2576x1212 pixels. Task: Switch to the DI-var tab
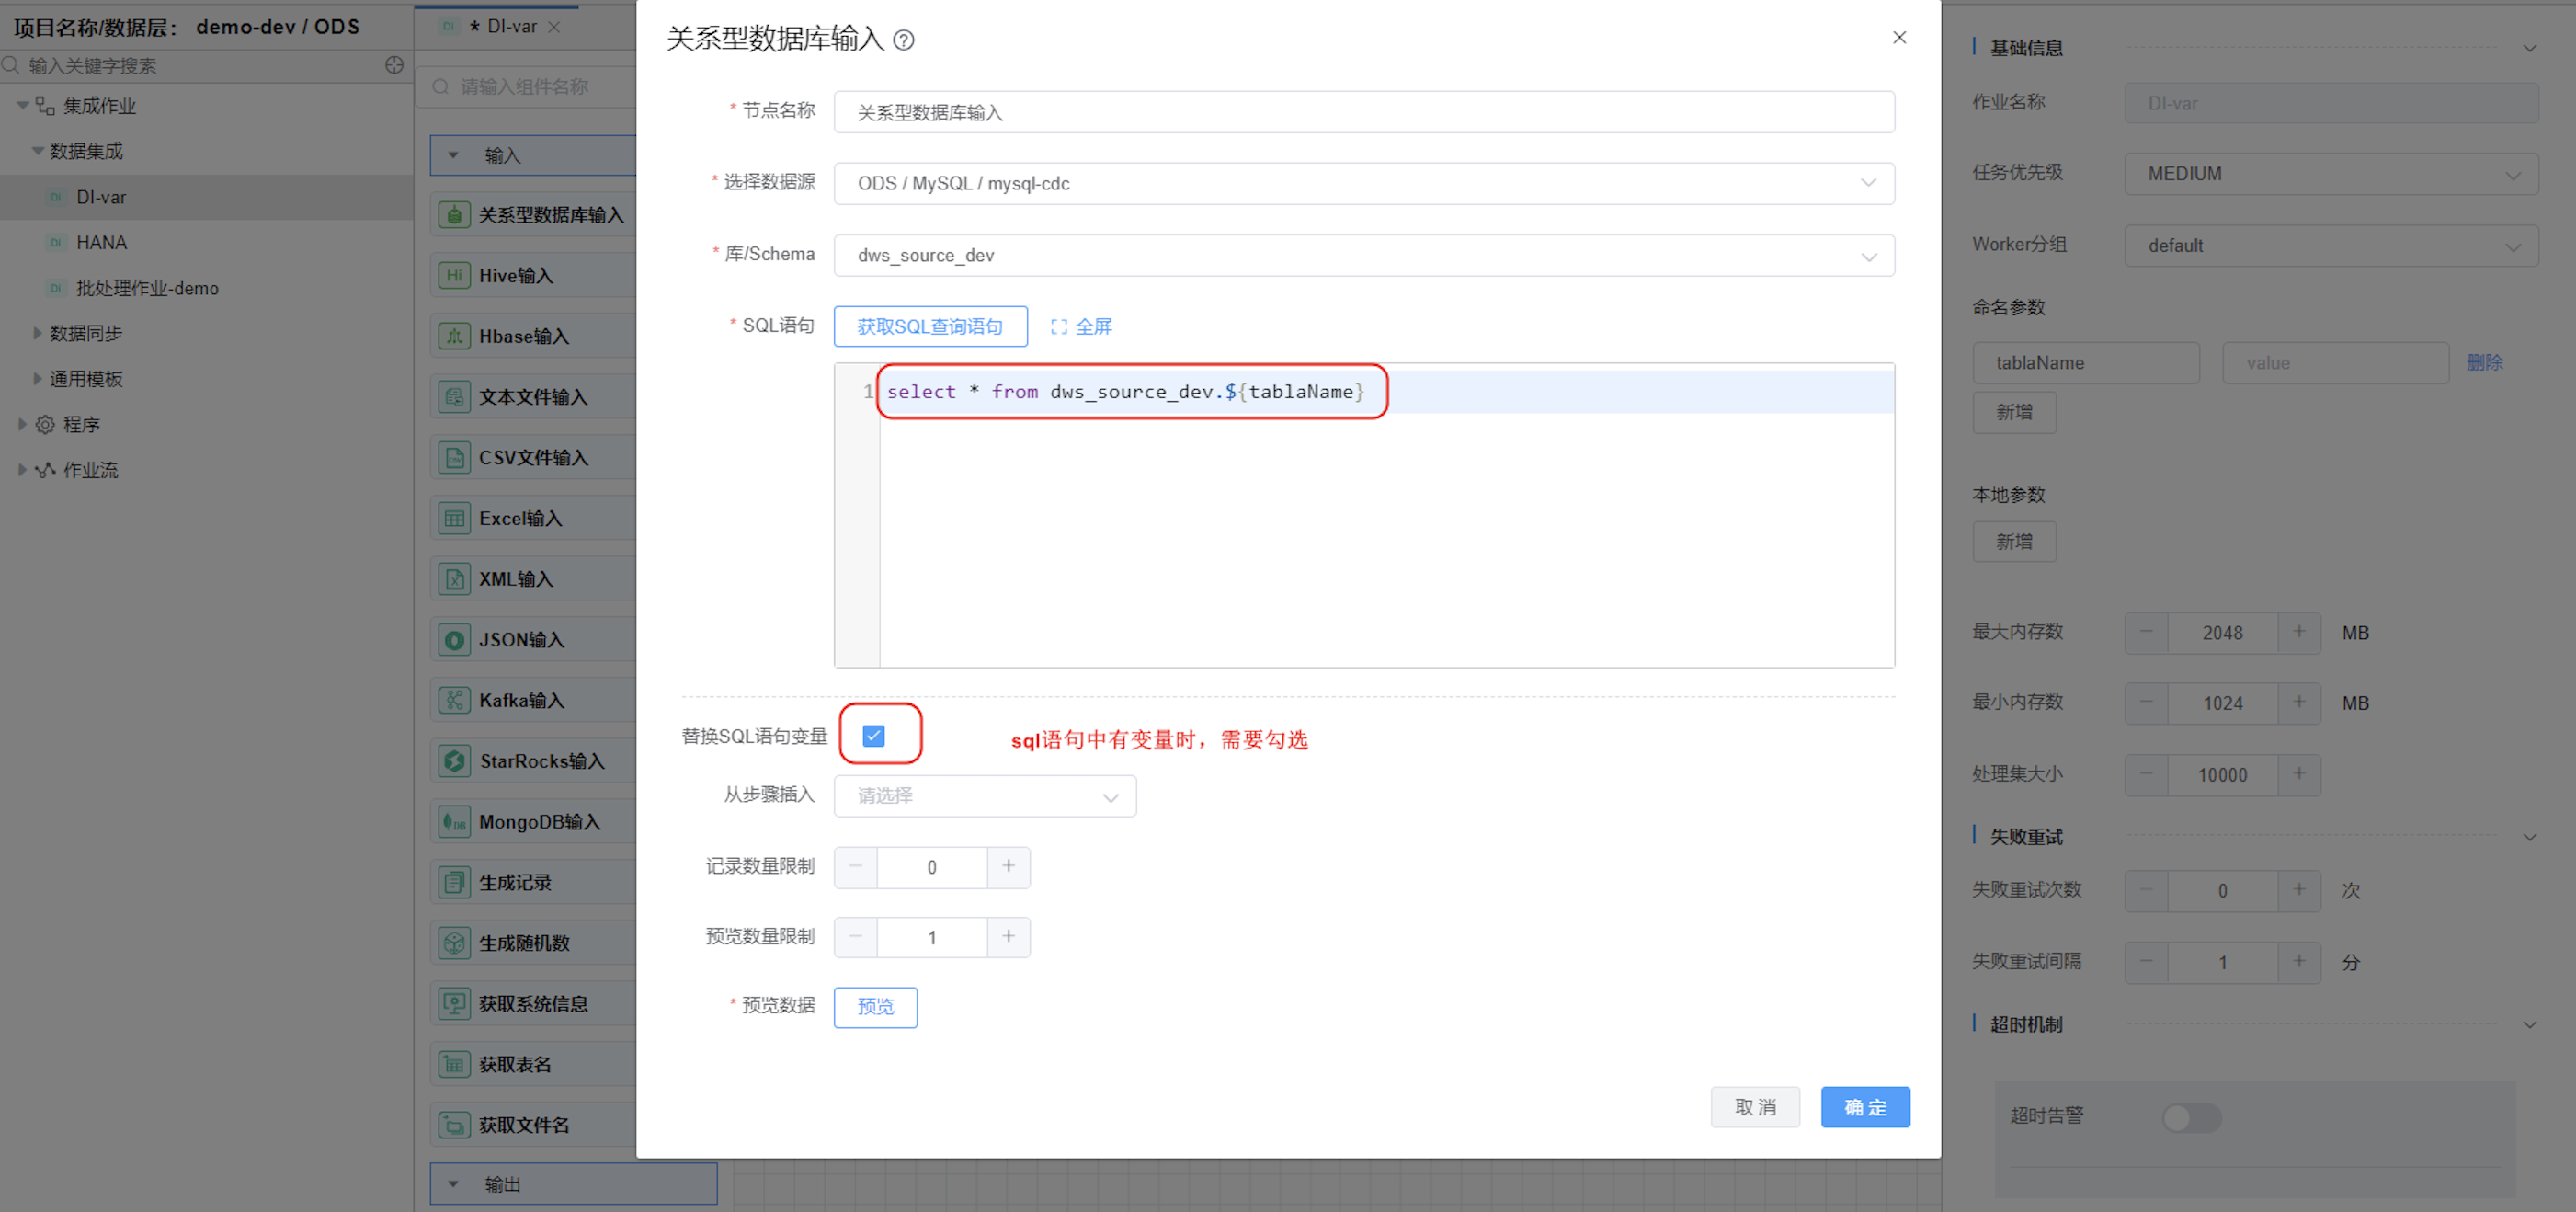click(511, 27)
